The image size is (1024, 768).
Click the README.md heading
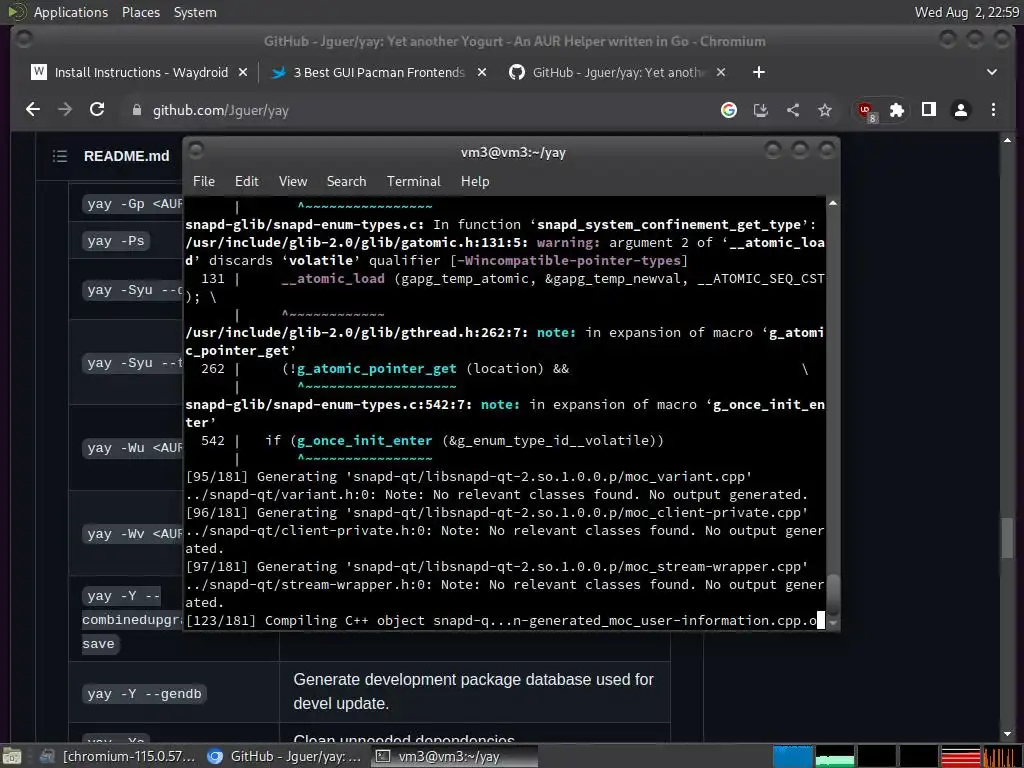point(126,155)
